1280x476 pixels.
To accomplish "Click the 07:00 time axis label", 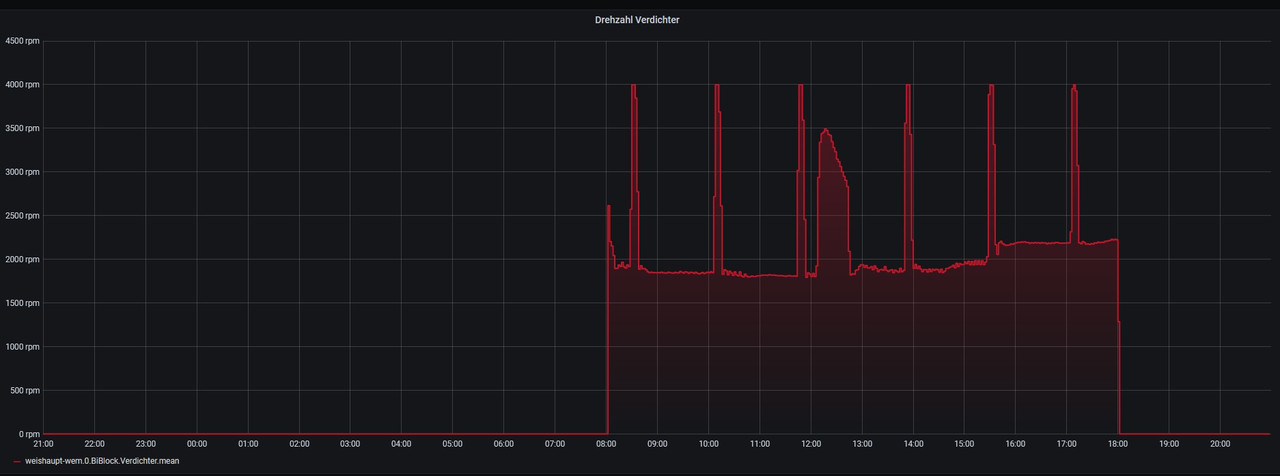I will pyautogui.click(x=555, y=443).
